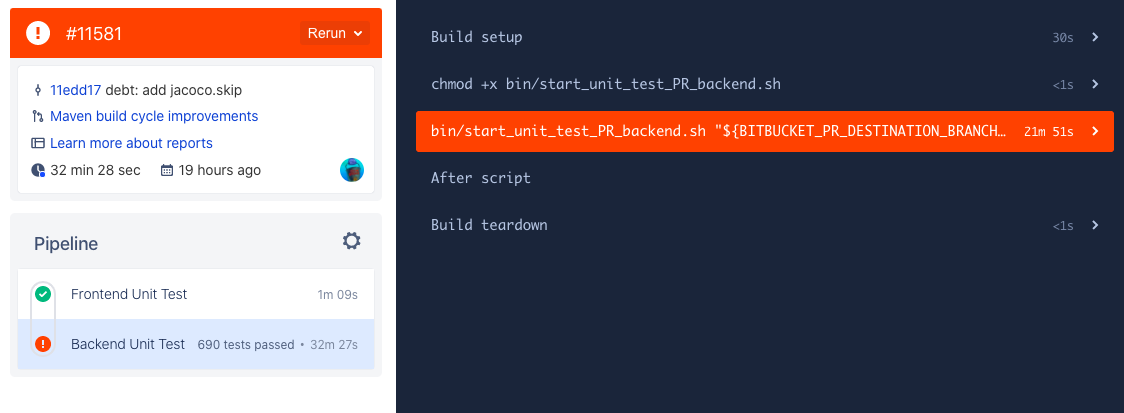The image size is (1124, 413).
Task: Click the green success check on Frontend Unit Test
Action: [43, 294]
